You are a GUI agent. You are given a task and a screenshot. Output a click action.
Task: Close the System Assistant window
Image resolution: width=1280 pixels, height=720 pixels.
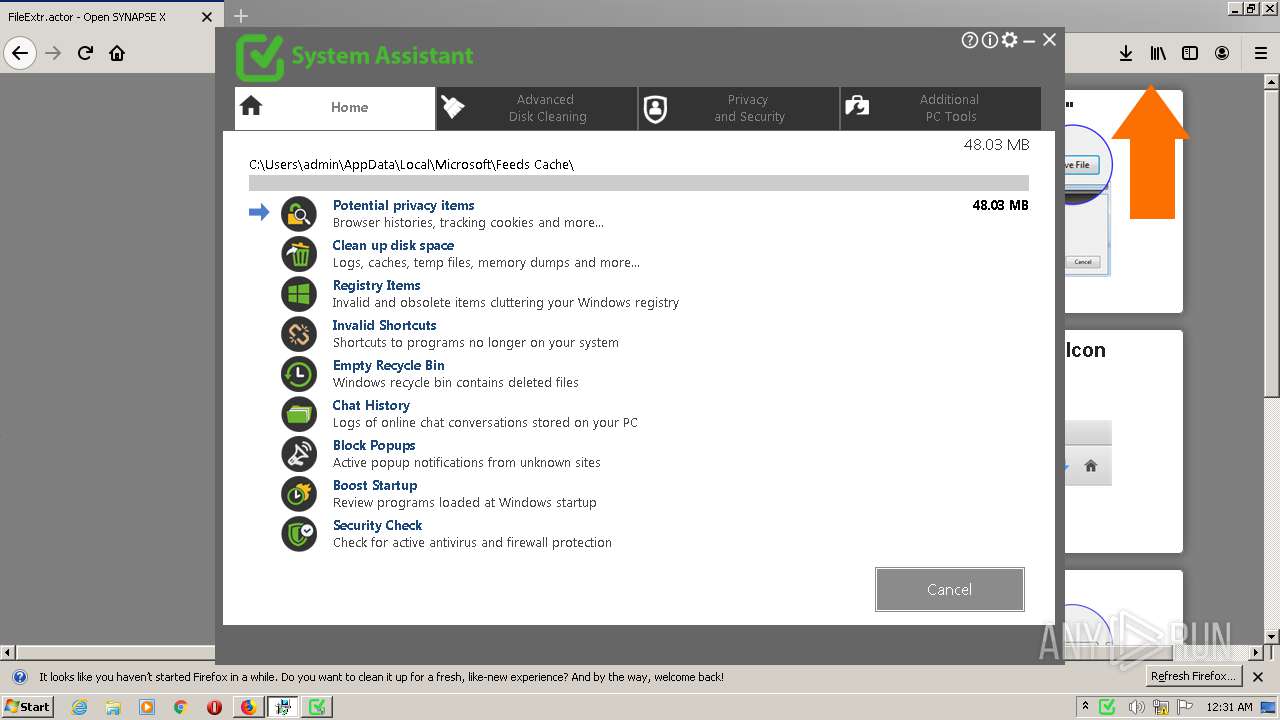pyautogui.click(x=1049, y=40)
